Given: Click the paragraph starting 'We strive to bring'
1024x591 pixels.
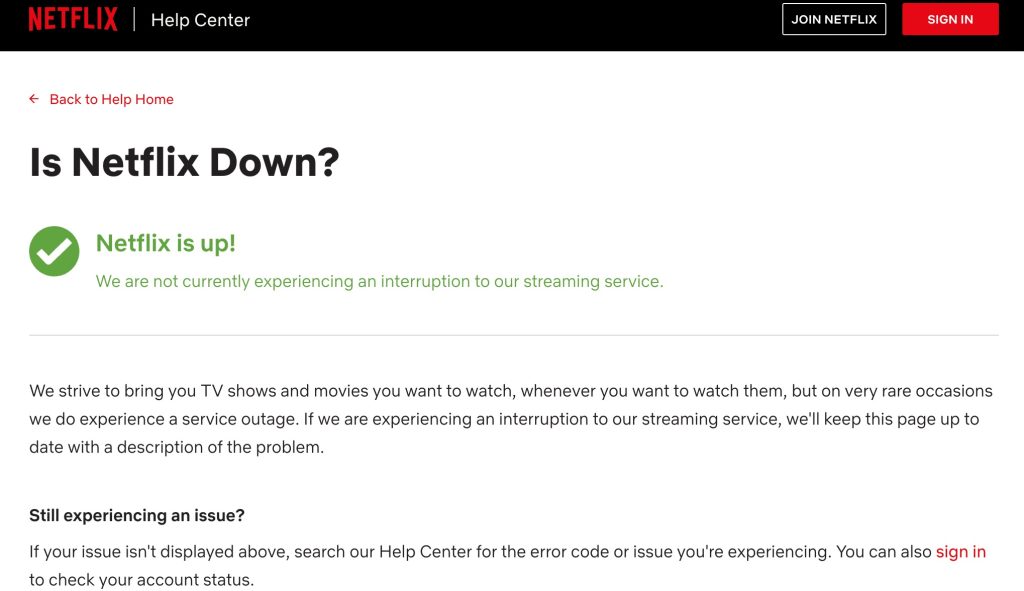Looking at the screenshot, I should tap(511, 419).
